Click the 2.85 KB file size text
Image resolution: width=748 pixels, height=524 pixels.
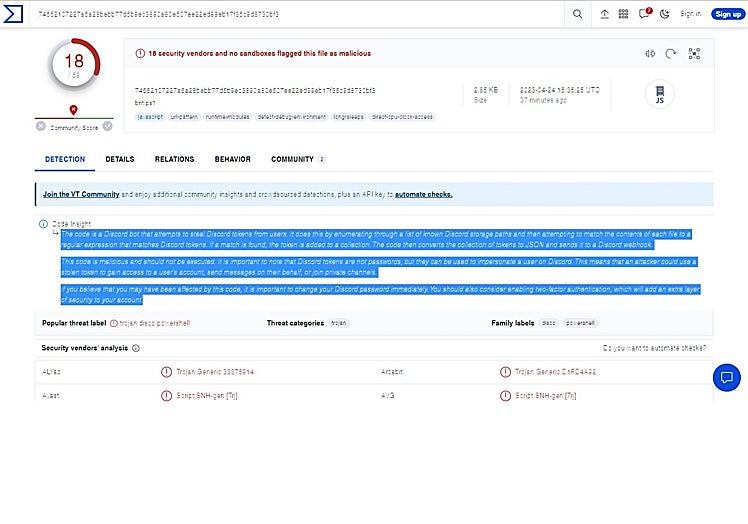(x=486, y=90)
